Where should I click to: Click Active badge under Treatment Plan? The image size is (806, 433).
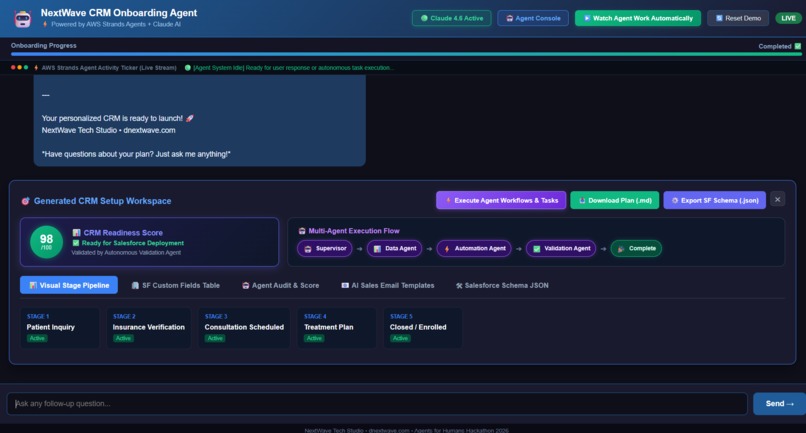pyautogui.click(x=314, y=338)
